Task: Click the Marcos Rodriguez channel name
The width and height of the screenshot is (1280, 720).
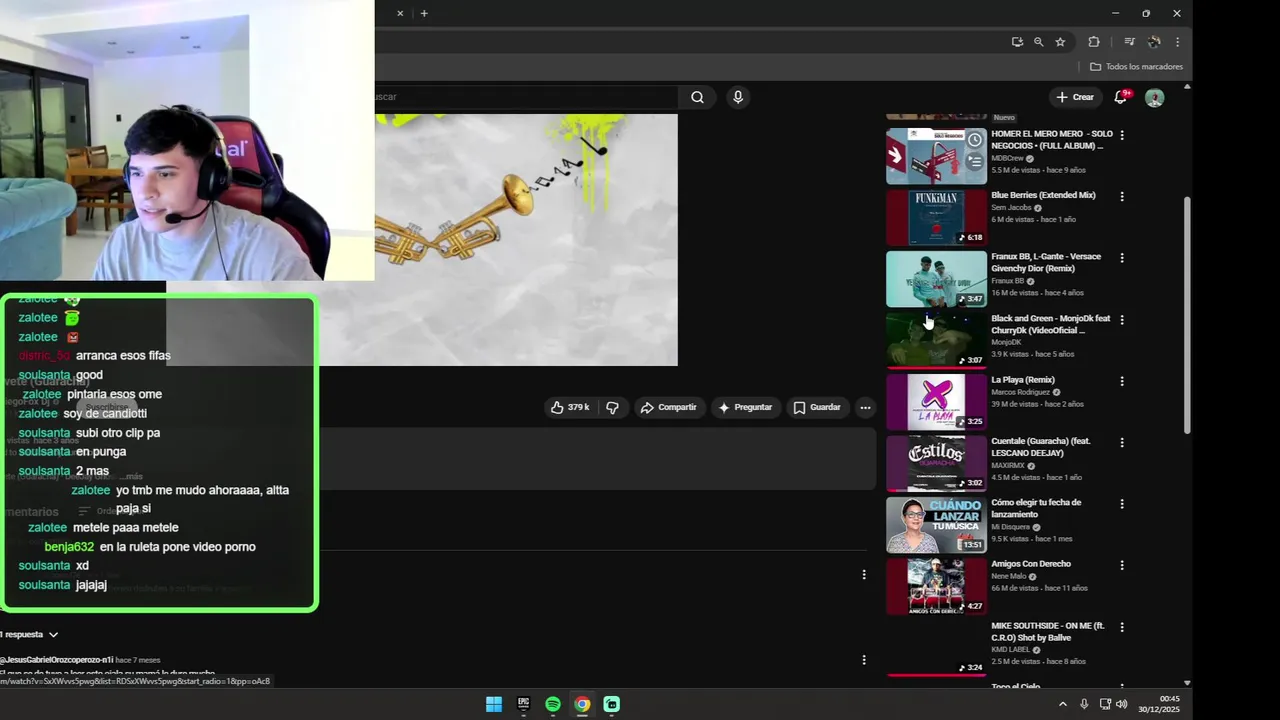Action: pyautogui.click(x=1020, y=393)
